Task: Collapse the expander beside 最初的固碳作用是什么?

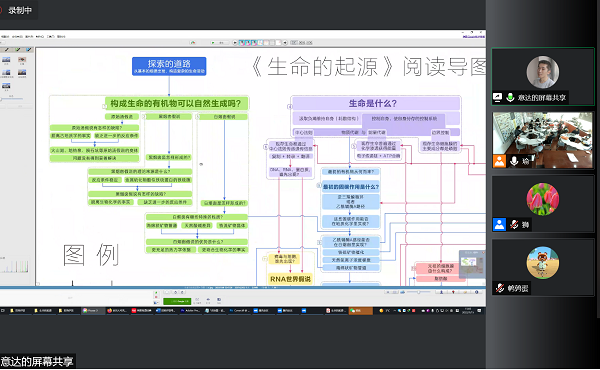Action: [x=319, y=186]
